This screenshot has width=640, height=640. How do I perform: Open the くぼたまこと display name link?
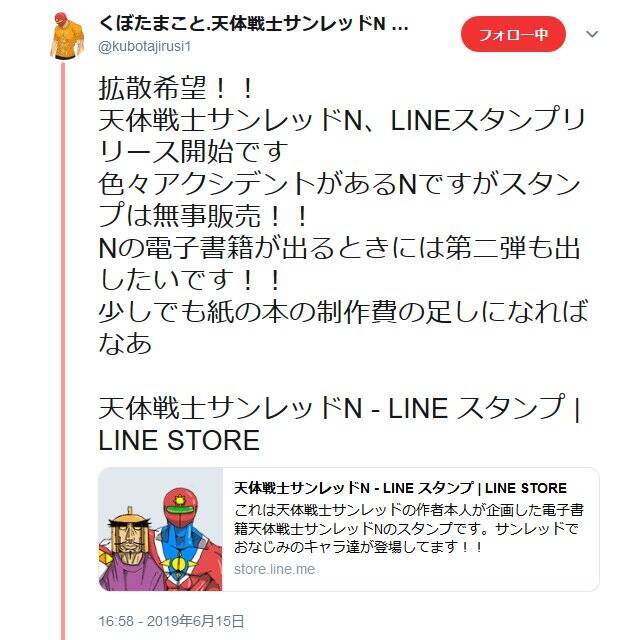pyautogui.click(x=253, y=24)
